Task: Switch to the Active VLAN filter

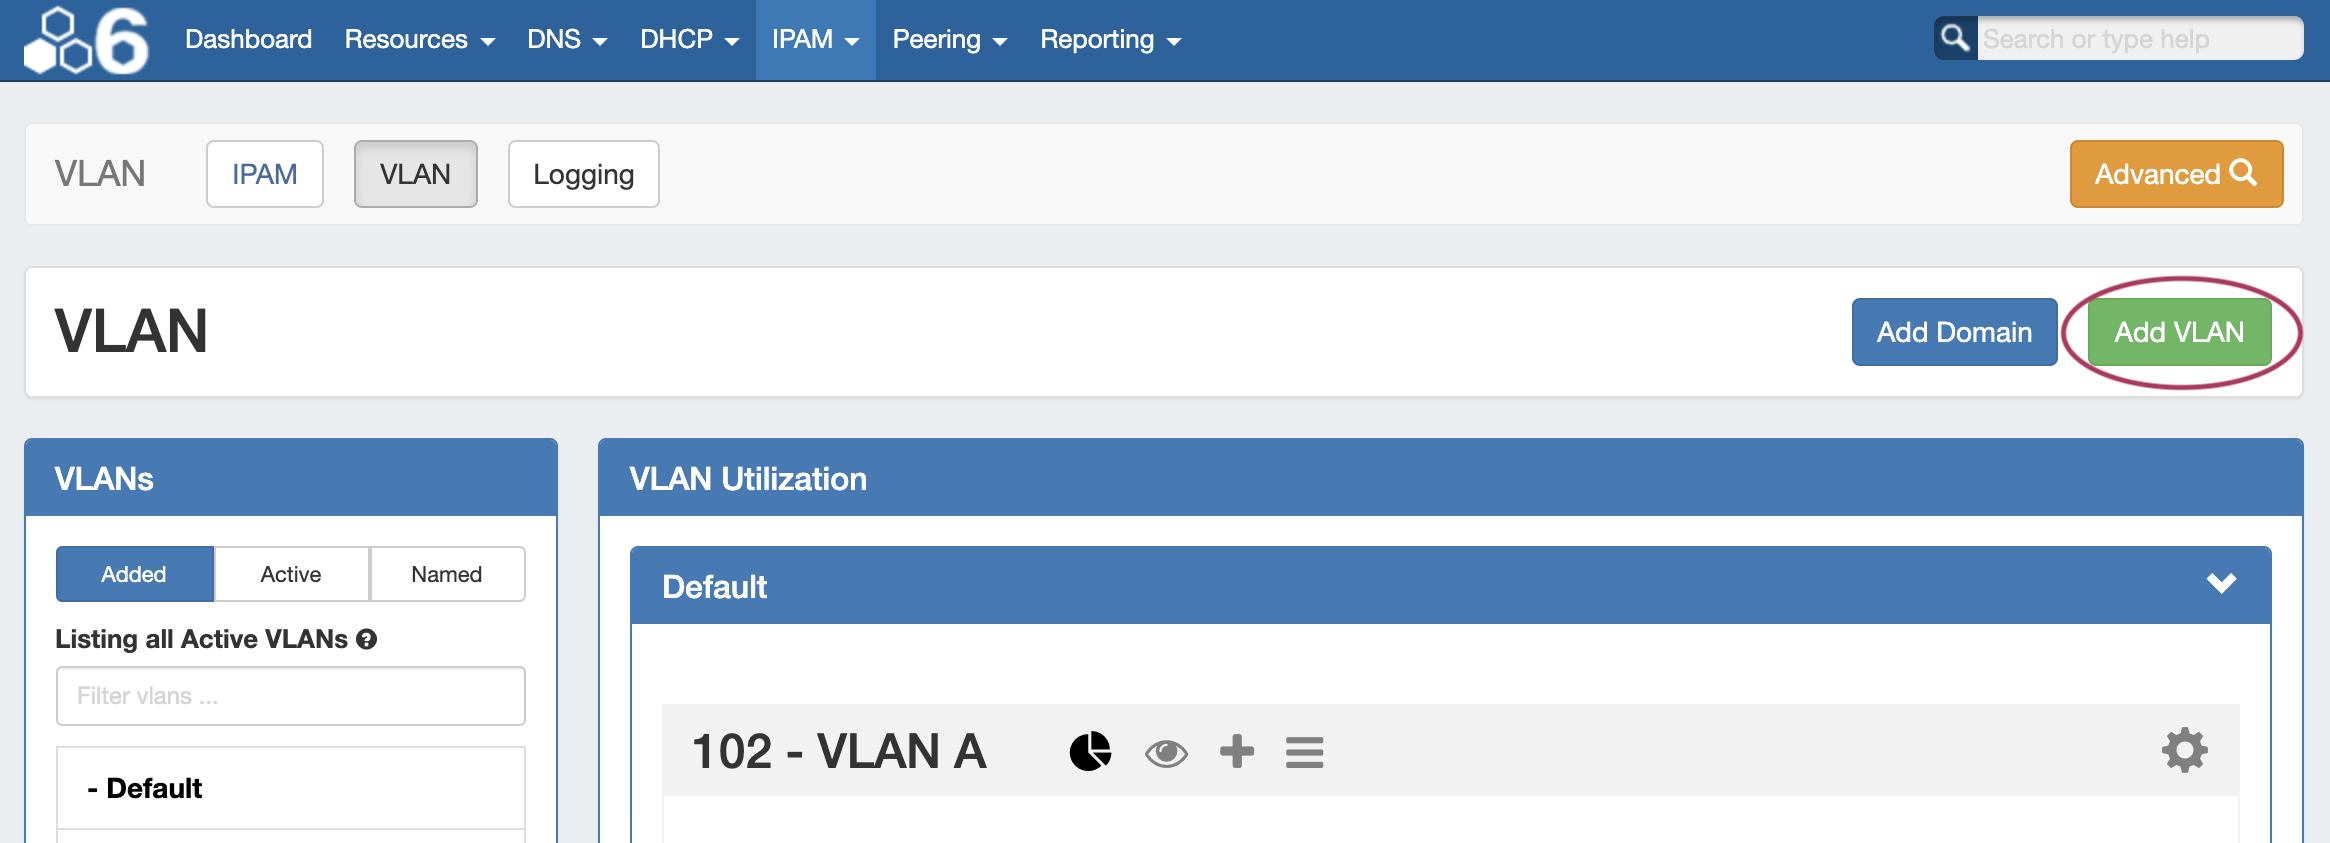Action: tap(291, 574)
